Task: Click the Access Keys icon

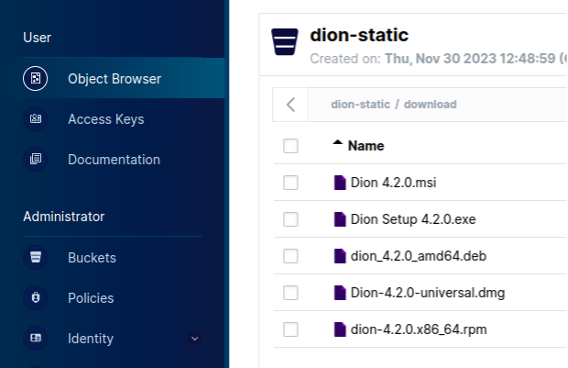Action: 35,119
